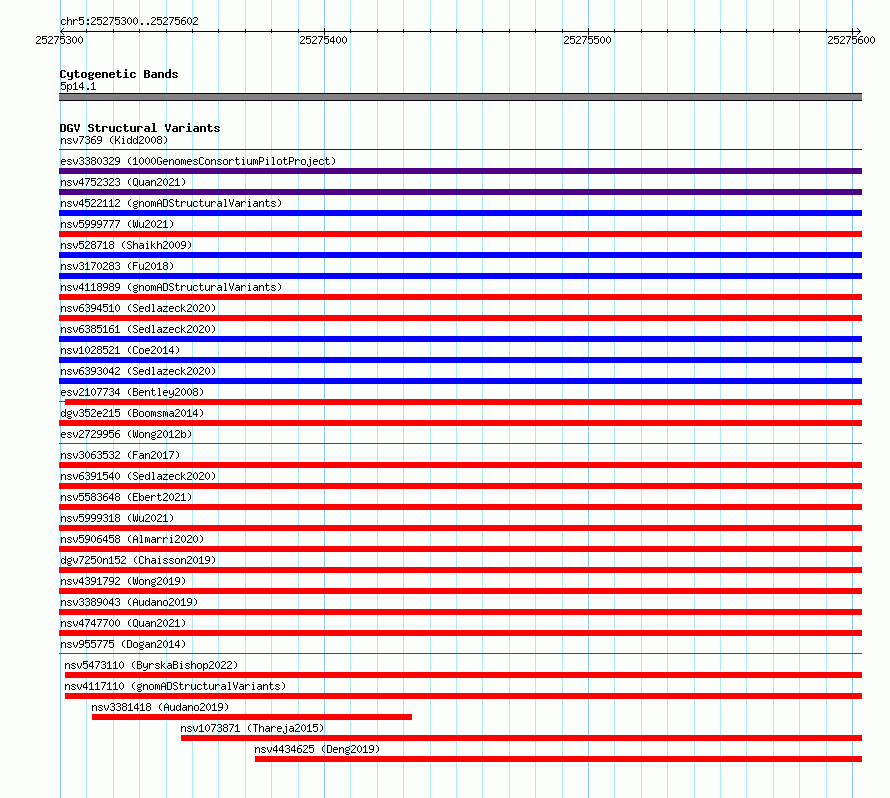Click the short red bar under nsv3381418

[251, 717]
